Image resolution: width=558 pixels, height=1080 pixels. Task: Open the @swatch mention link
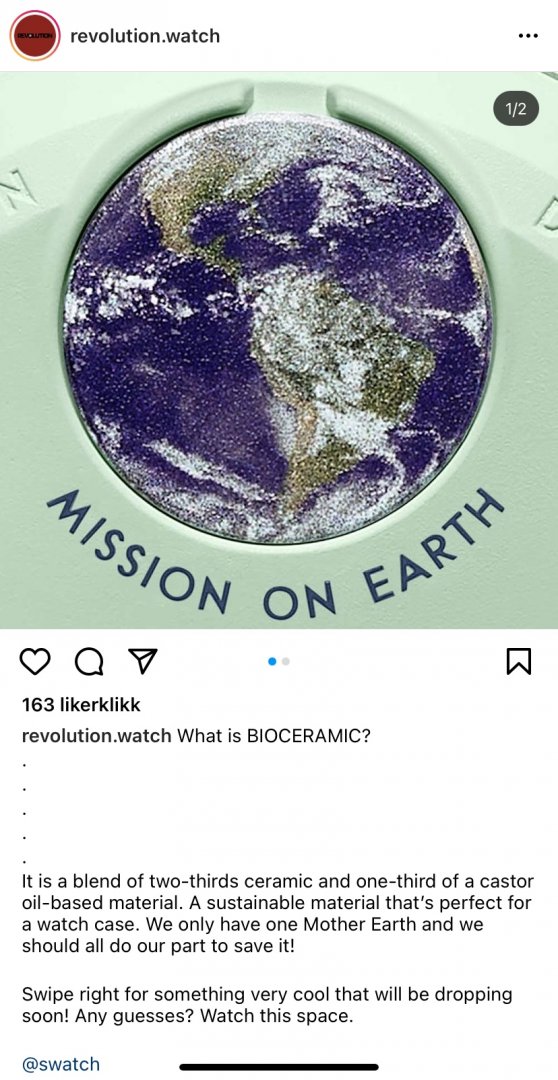tap(61, 1064)
